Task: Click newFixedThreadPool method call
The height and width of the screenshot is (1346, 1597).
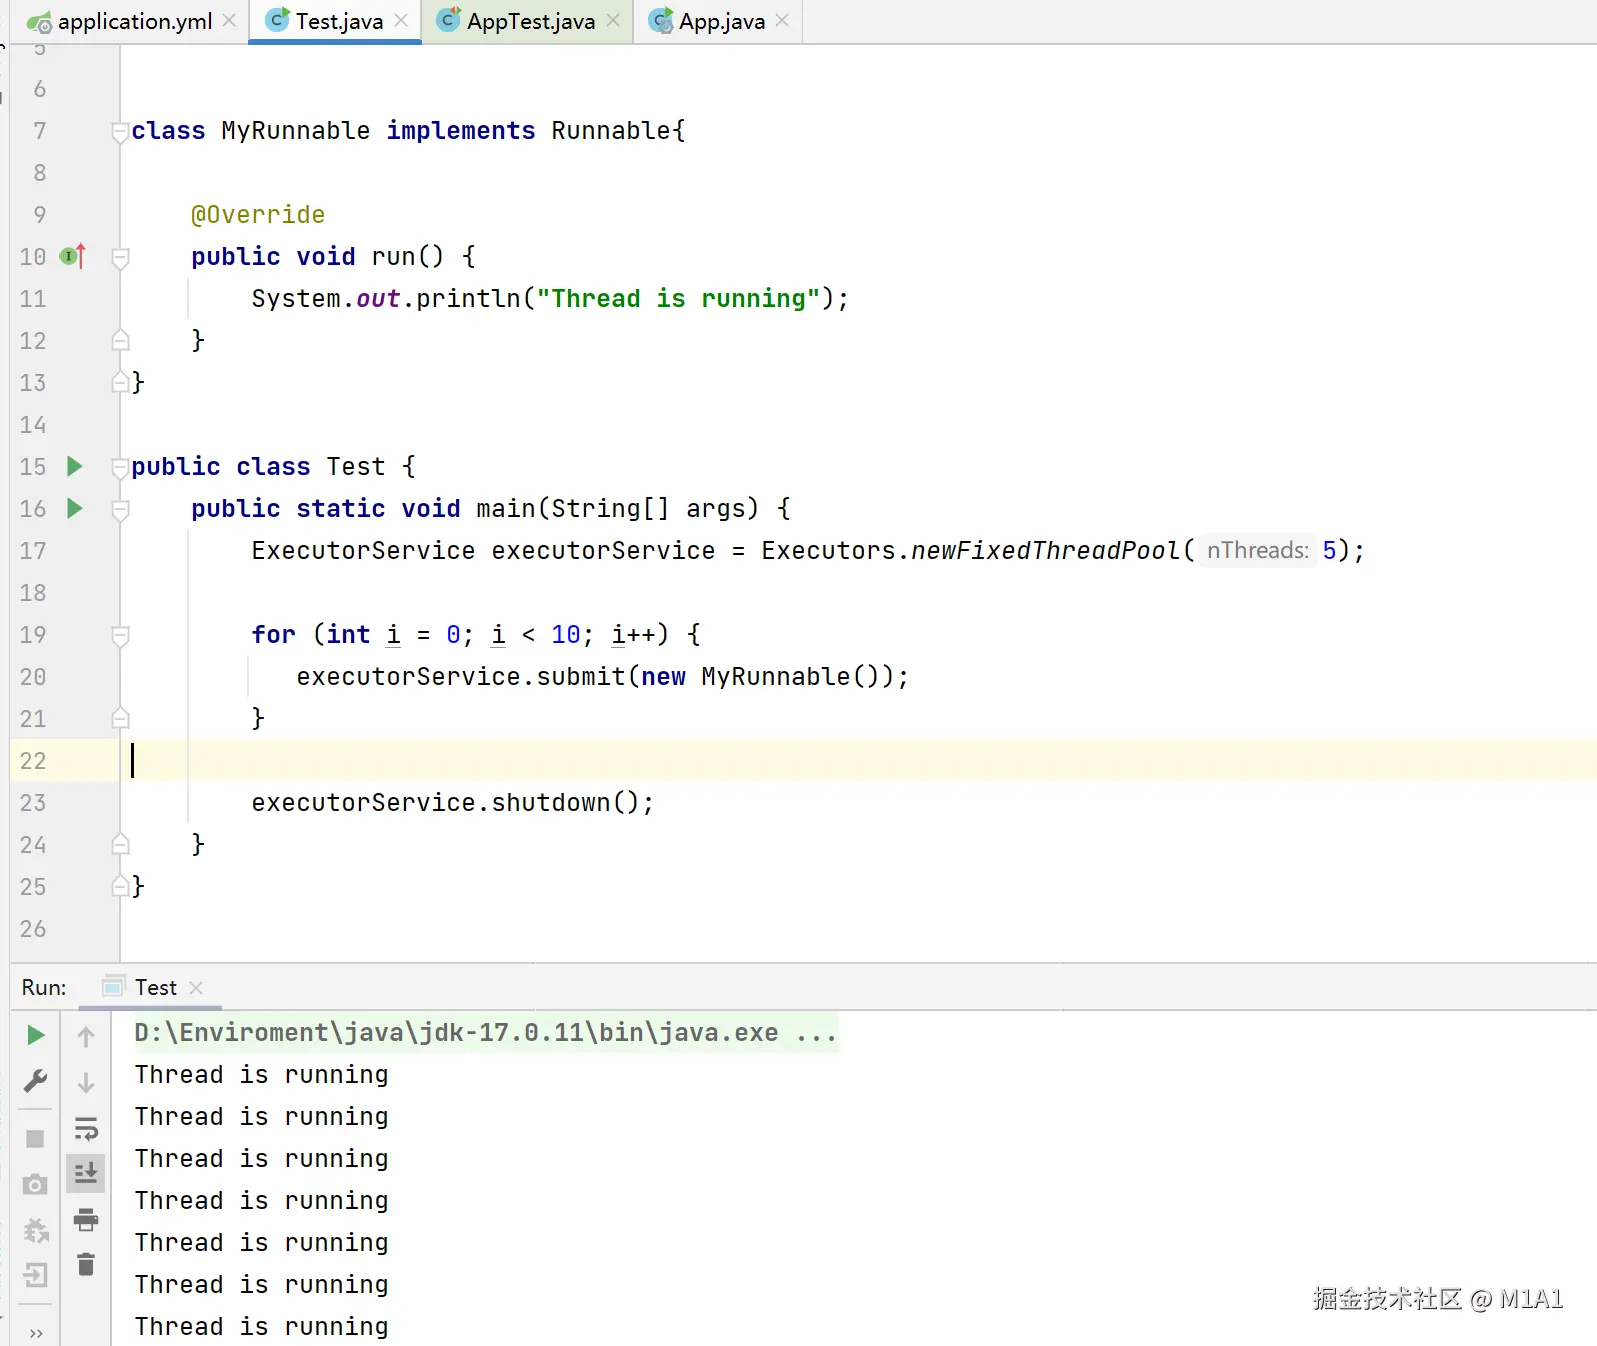Action: [1046, 551]
